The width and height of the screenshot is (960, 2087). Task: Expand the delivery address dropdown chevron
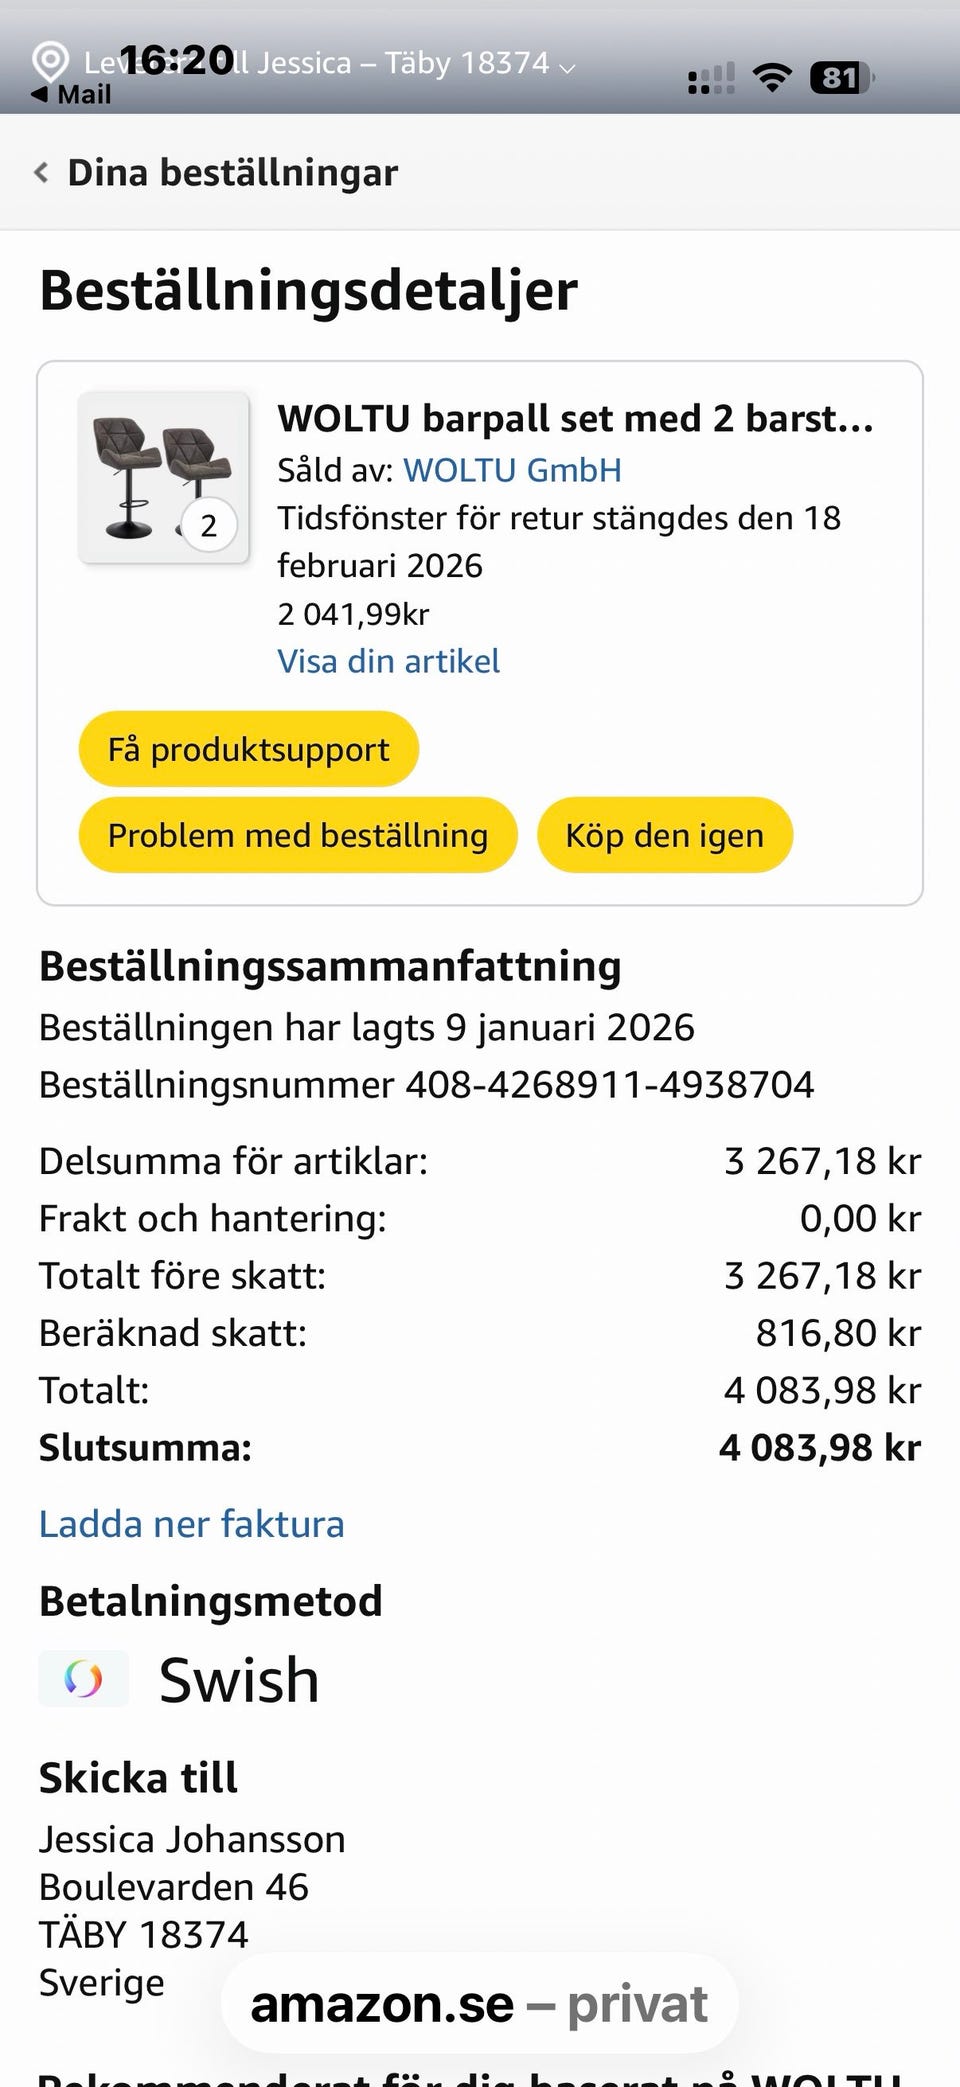568,68
